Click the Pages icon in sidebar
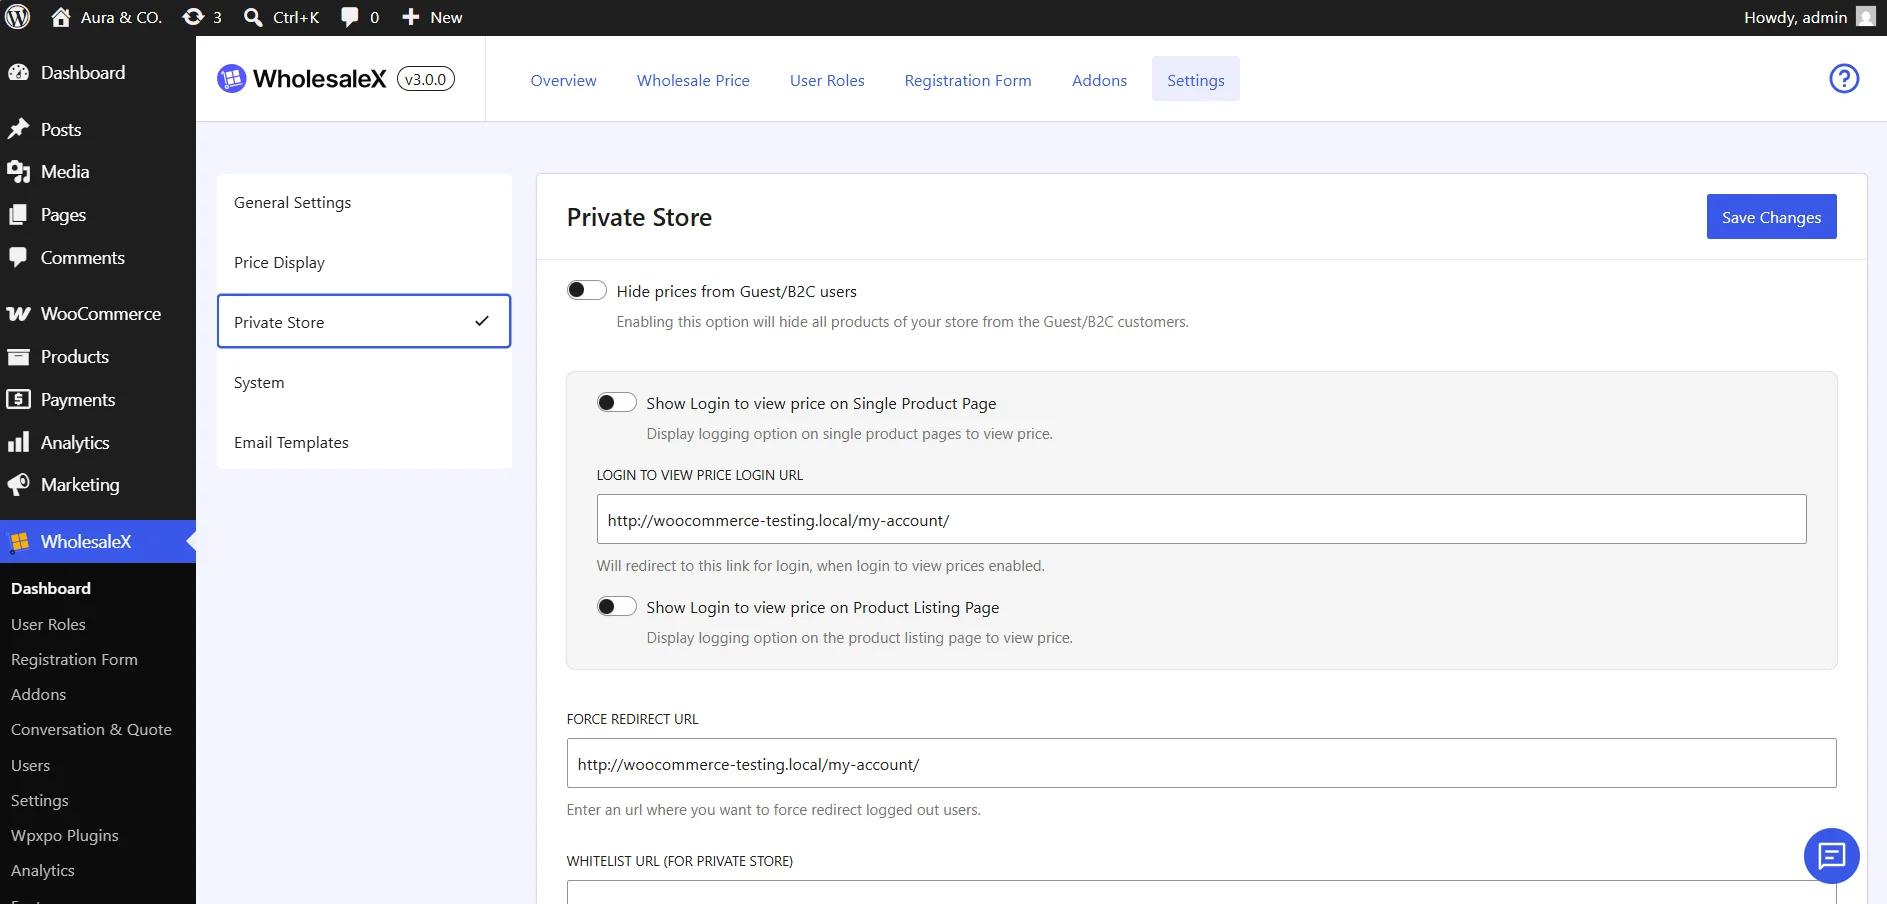The image size is (1887, 904). [x=18, y=215]
